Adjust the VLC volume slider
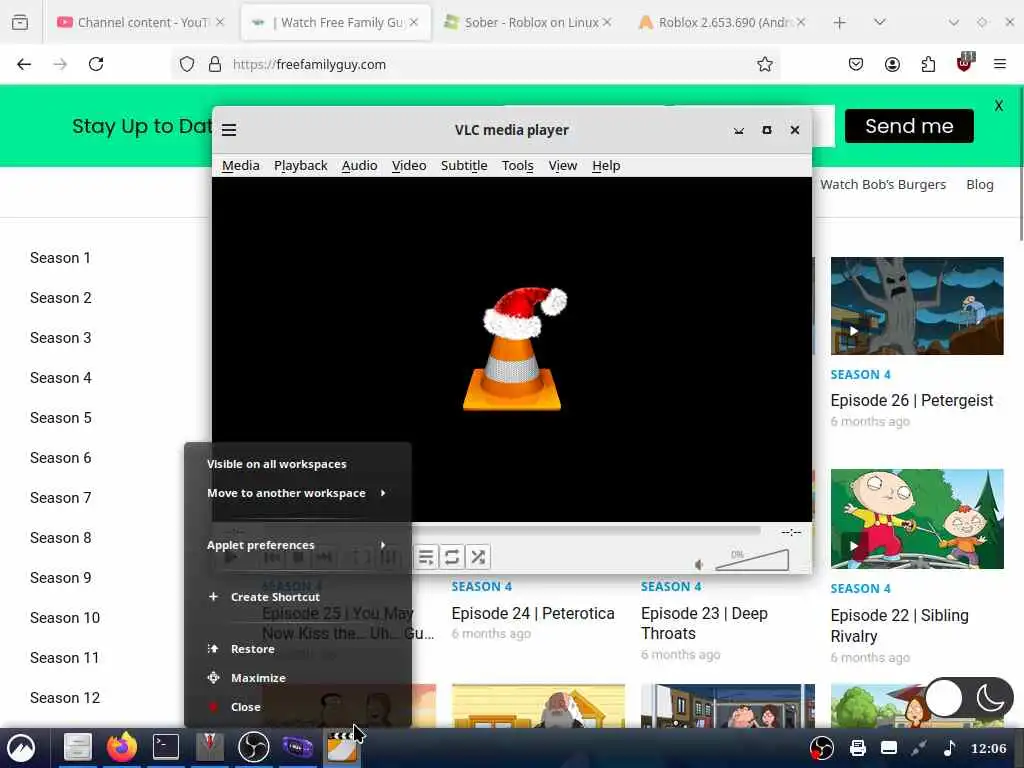This screenshot has height=768, width=1024. [x=752, y=560]
